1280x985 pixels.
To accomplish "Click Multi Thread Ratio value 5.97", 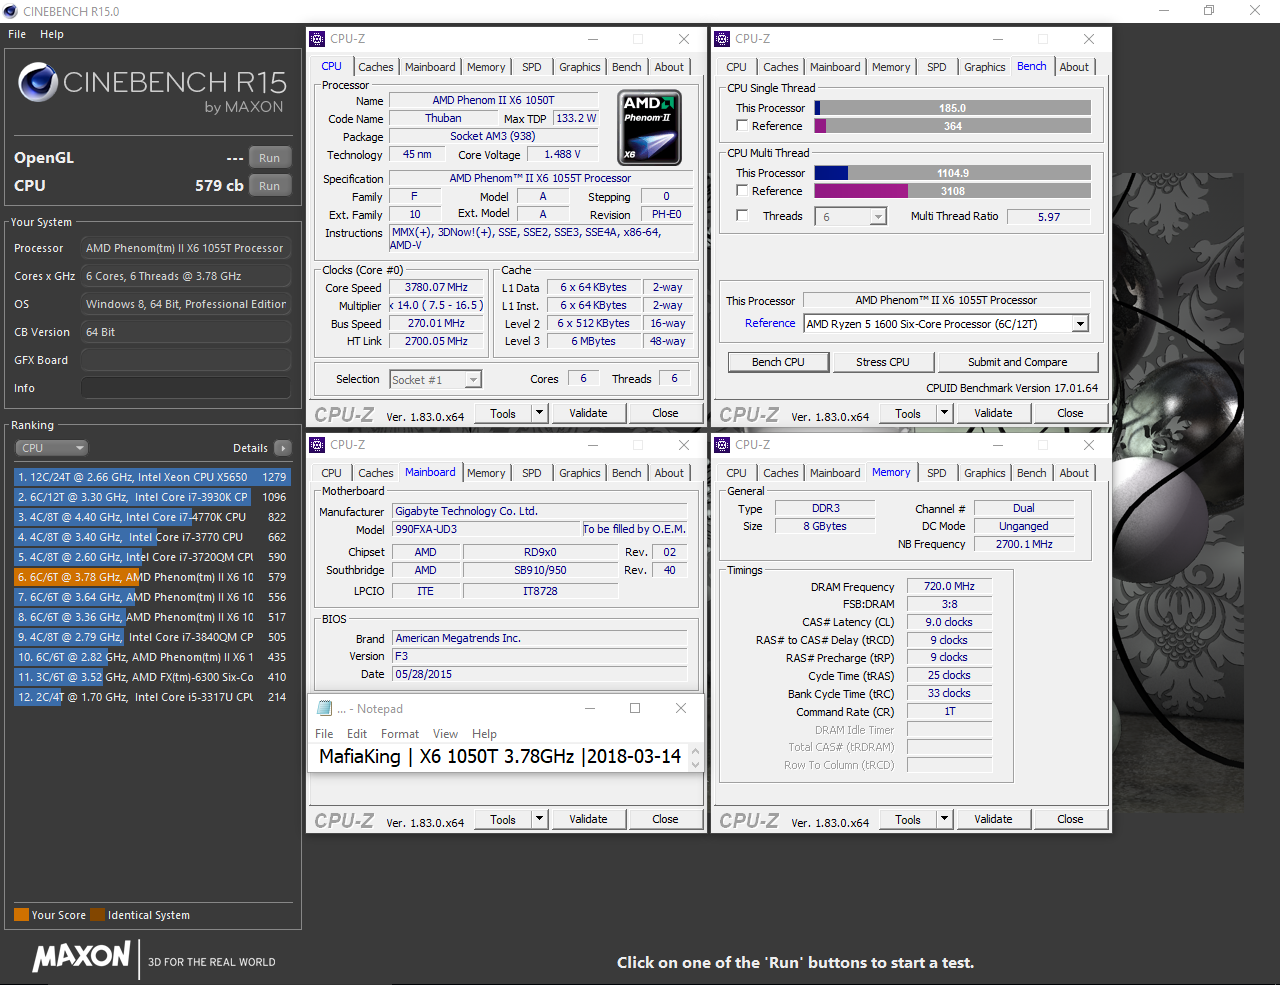I will (x=1049, y=216).
